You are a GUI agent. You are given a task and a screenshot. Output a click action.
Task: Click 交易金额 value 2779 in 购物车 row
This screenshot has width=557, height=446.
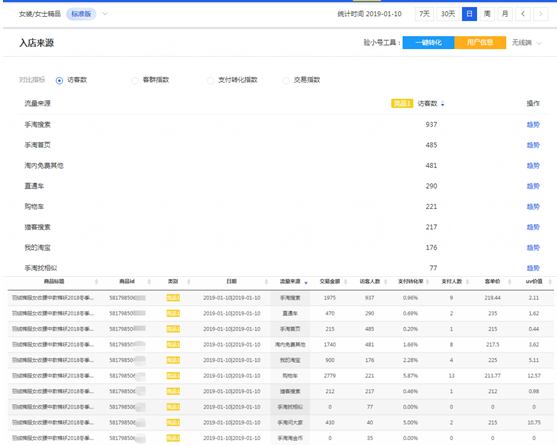tap(330, 376)
